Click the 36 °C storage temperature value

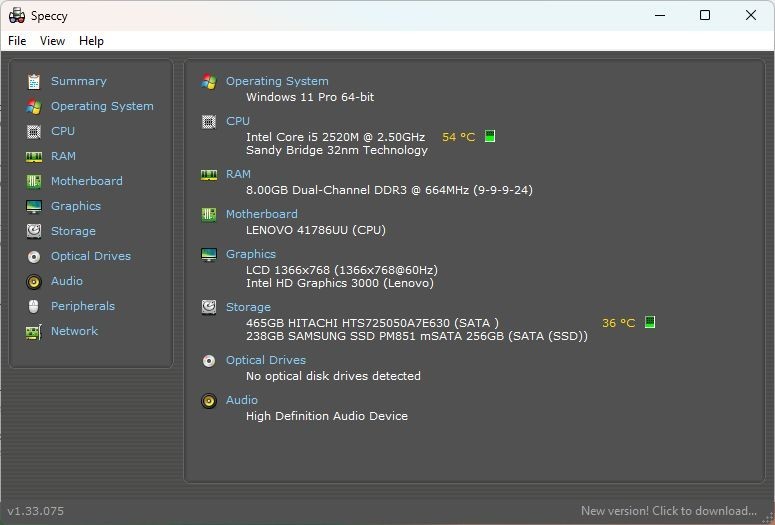coord(618,323)
